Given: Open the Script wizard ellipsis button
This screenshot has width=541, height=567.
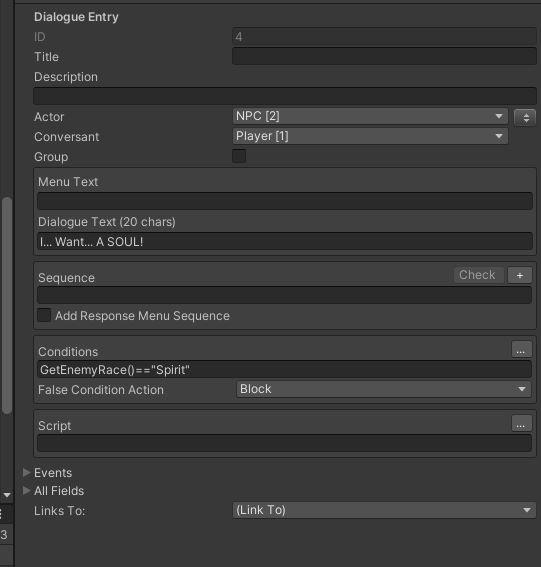Looking at the screenshot, I should click(521, 423).
